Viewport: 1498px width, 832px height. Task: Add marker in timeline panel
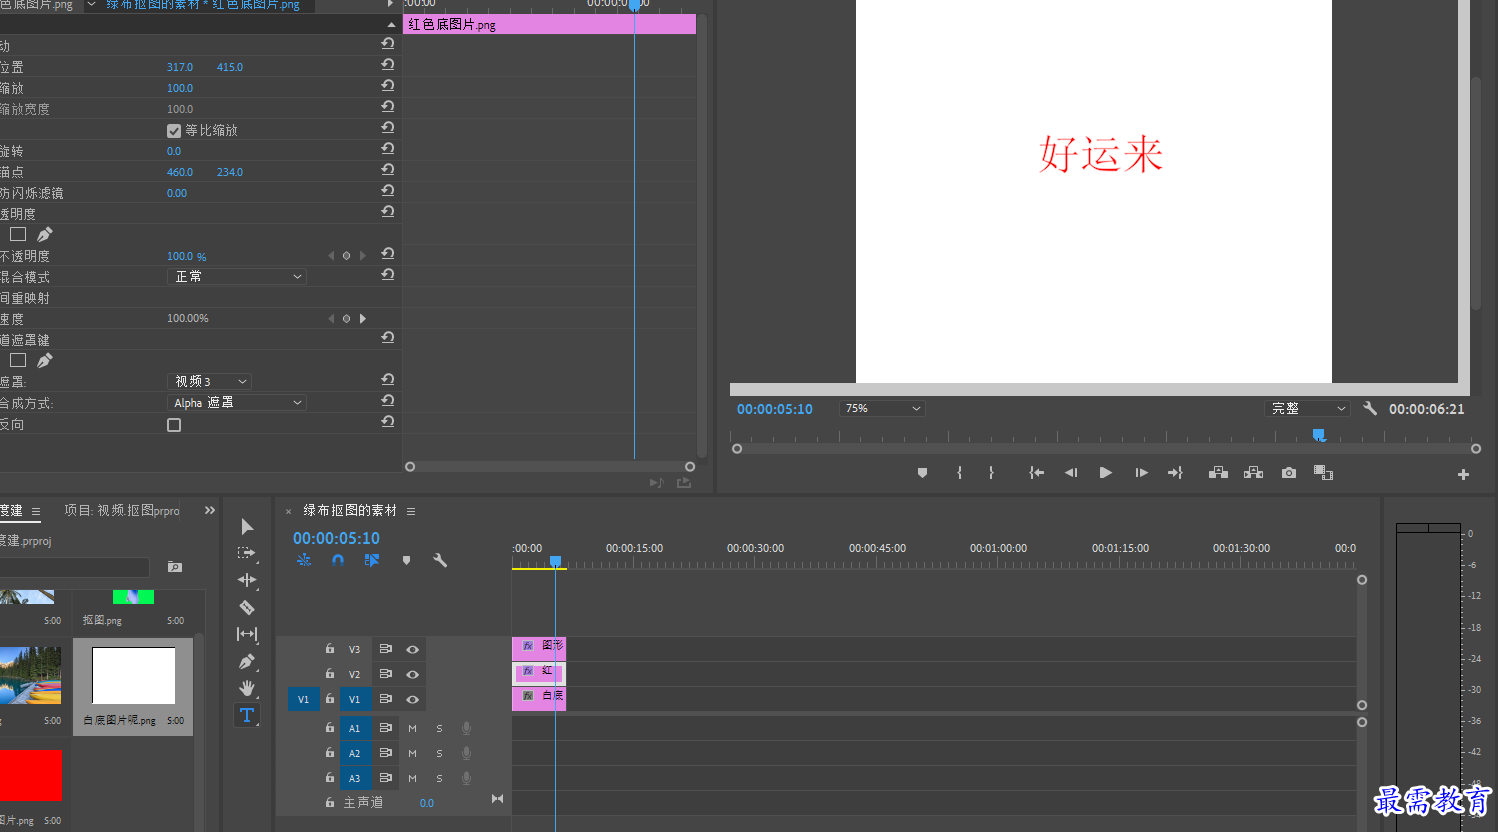point(406,561)
